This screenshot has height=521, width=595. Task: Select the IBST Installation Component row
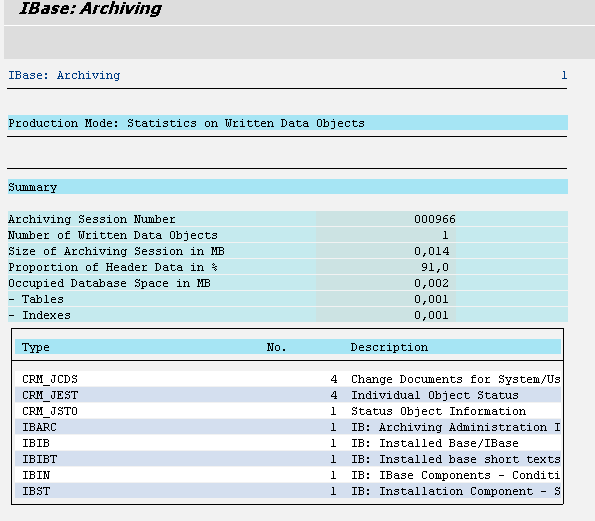tap(288, 491)
